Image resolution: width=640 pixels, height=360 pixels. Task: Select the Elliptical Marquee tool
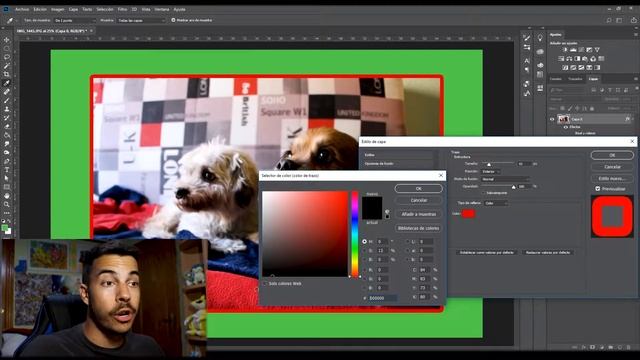(7, 49)
